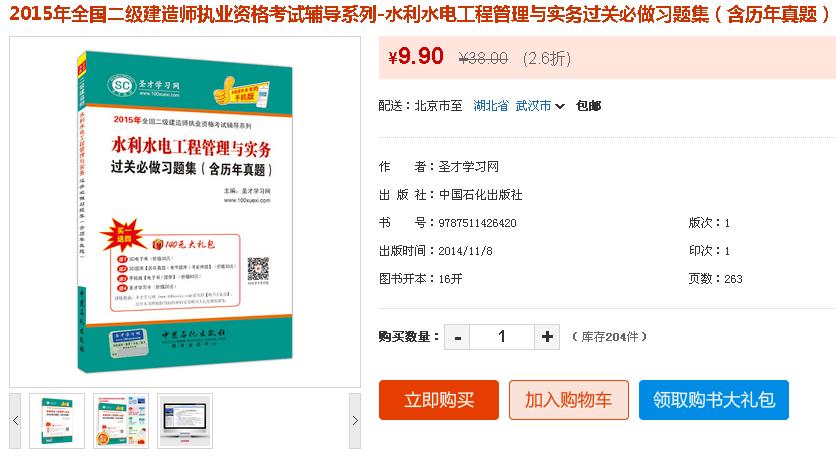Click the ¥9.90 discounted price

416,57
